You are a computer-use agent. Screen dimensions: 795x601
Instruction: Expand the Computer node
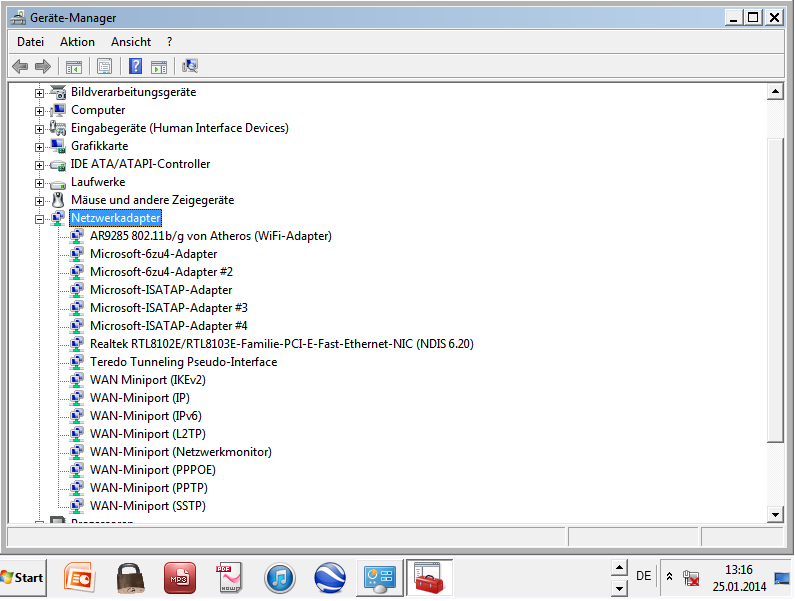coord(39,111)
